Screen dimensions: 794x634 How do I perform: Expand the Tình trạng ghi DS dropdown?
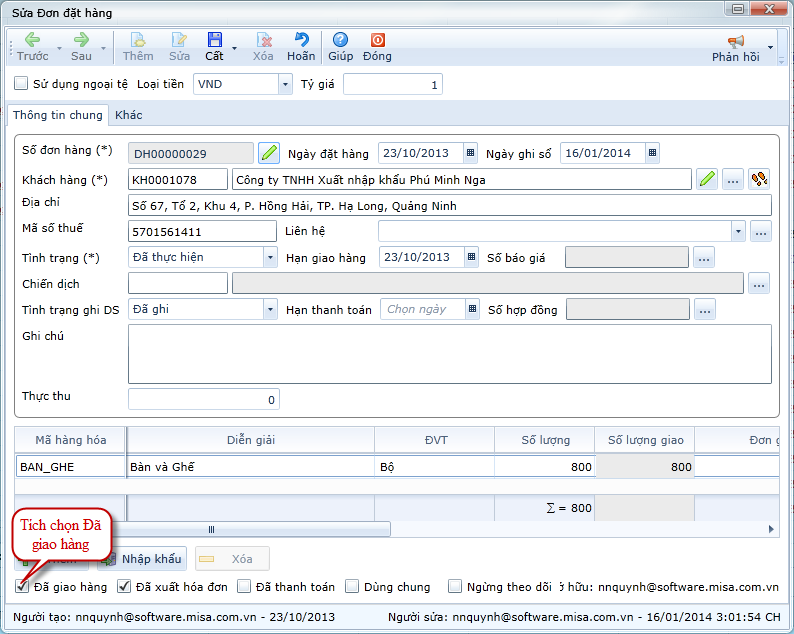[270, 310]
